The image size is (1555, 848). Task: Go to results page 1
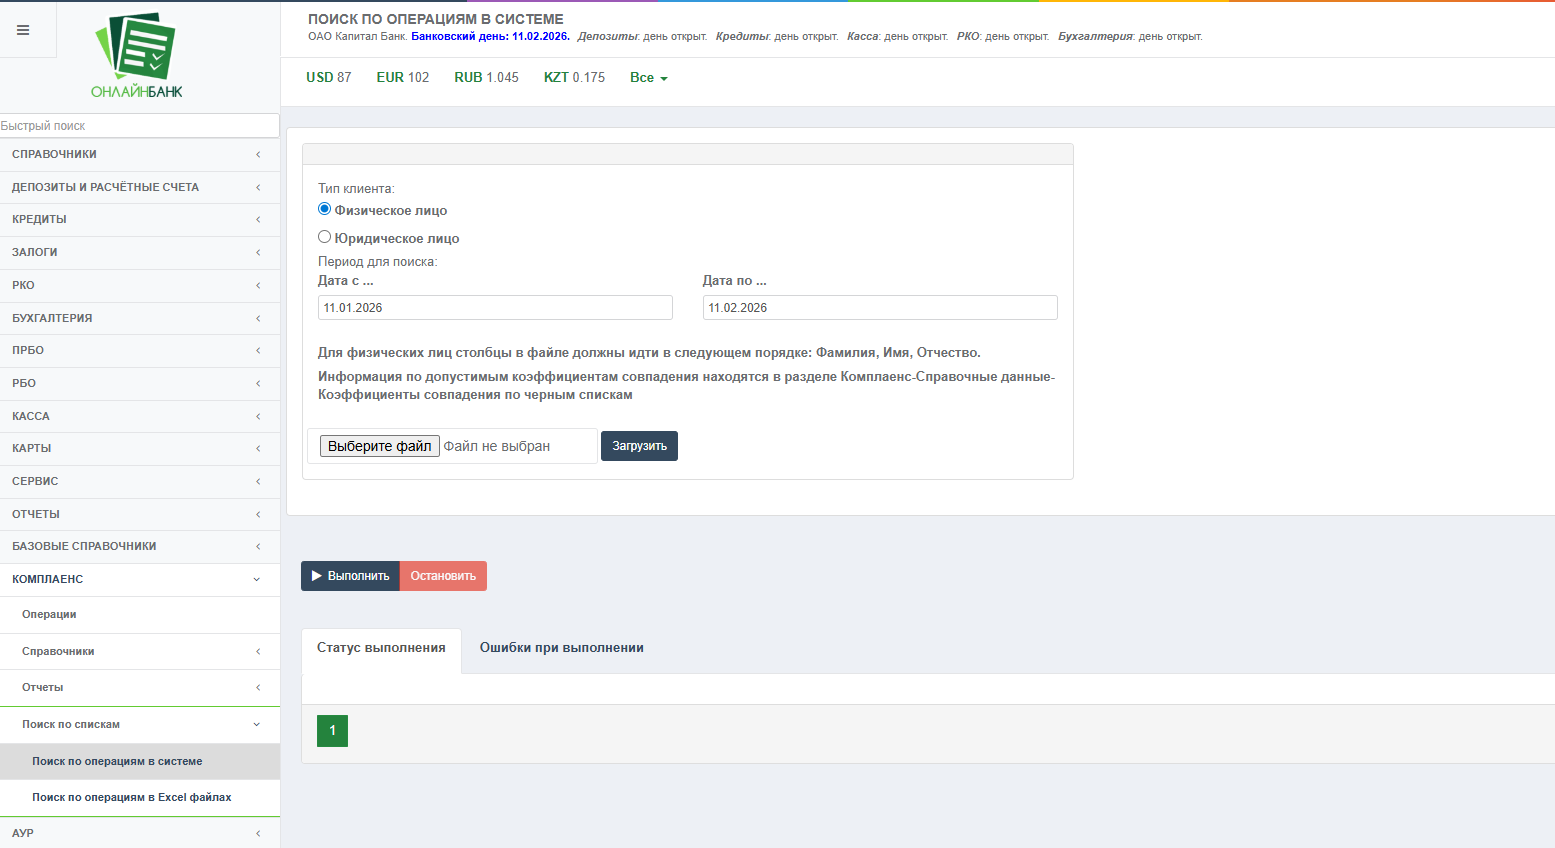(x=332, y=731)
